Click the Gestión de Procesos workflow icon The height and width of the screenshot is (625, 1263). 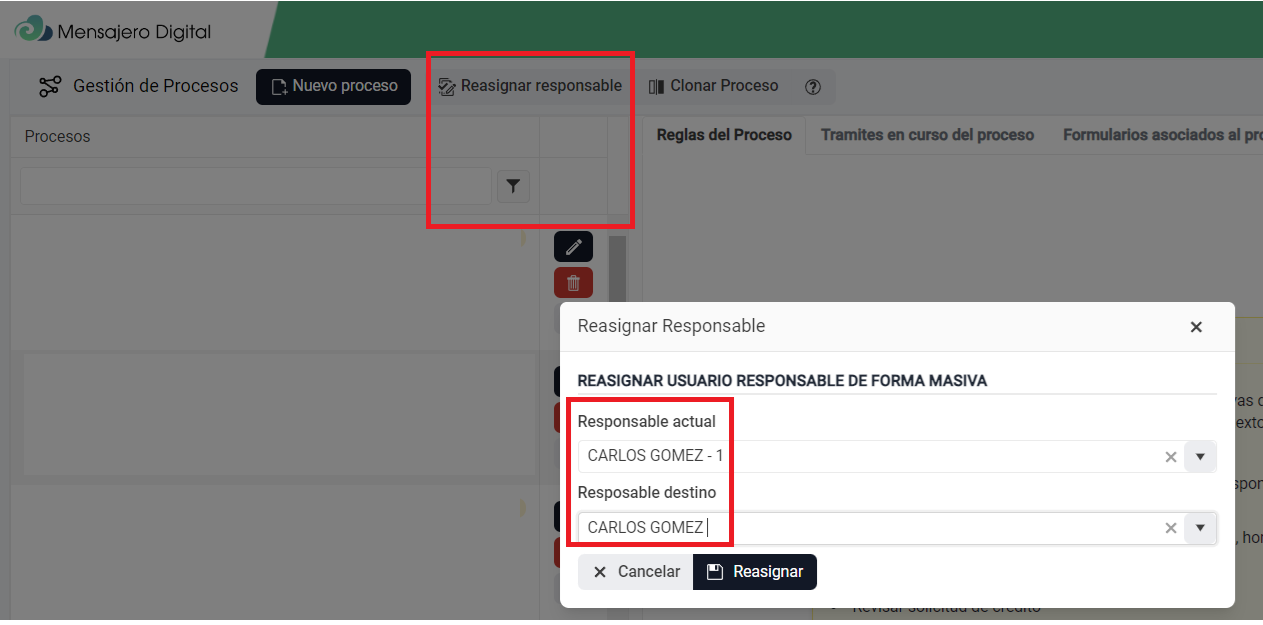(x=50, y=87)
